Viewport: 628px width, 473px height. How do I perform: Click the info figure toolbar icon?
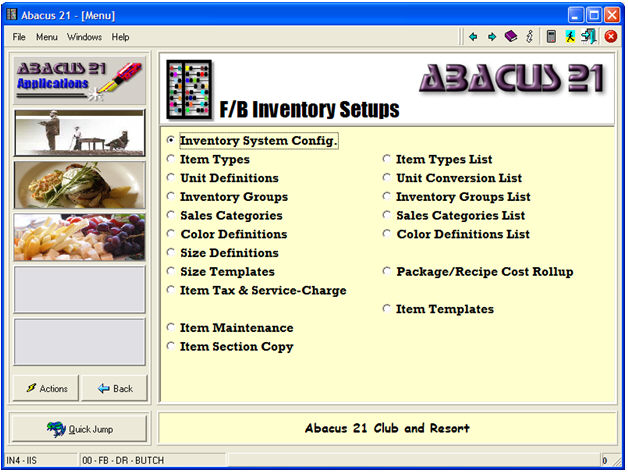click(x=529, y=37)
